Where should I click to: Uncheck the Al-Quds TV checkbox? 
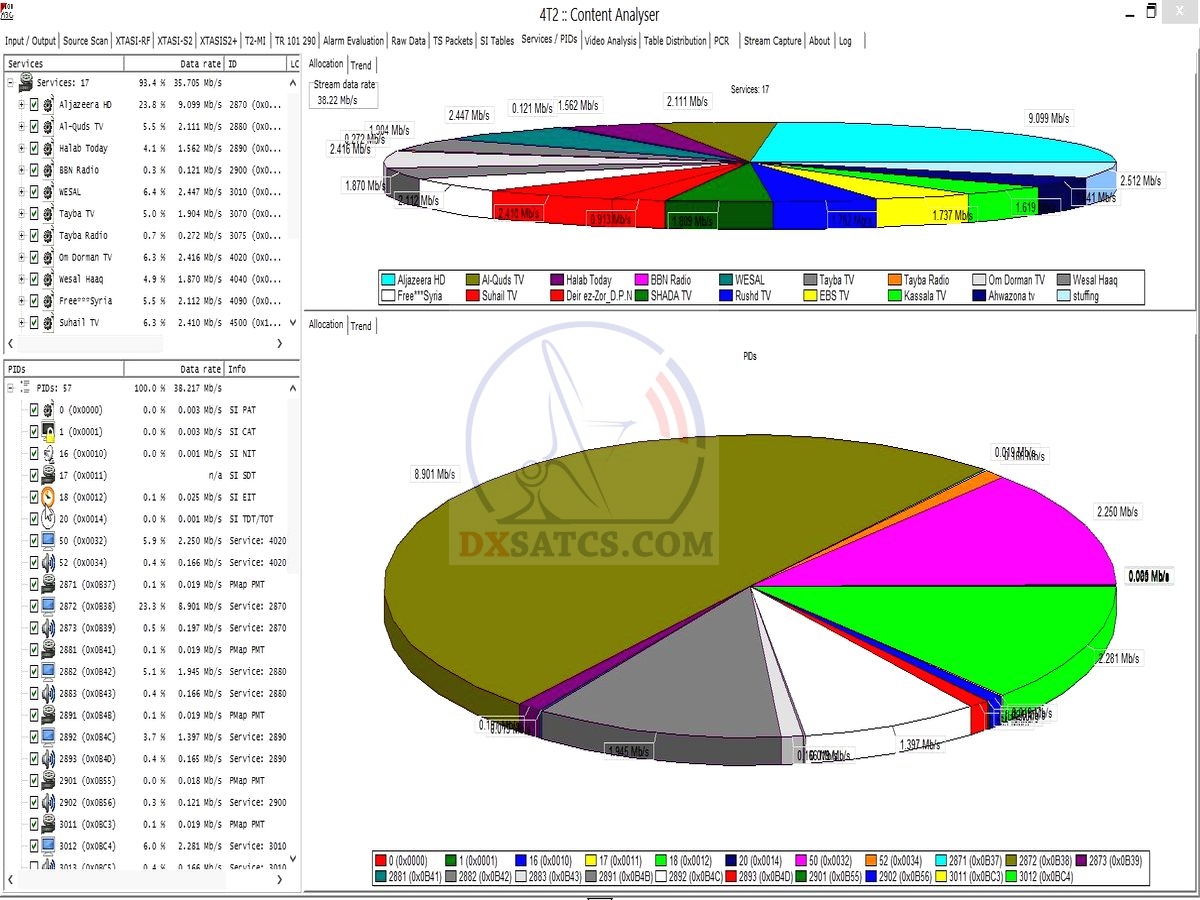click(x=35, y=126)
